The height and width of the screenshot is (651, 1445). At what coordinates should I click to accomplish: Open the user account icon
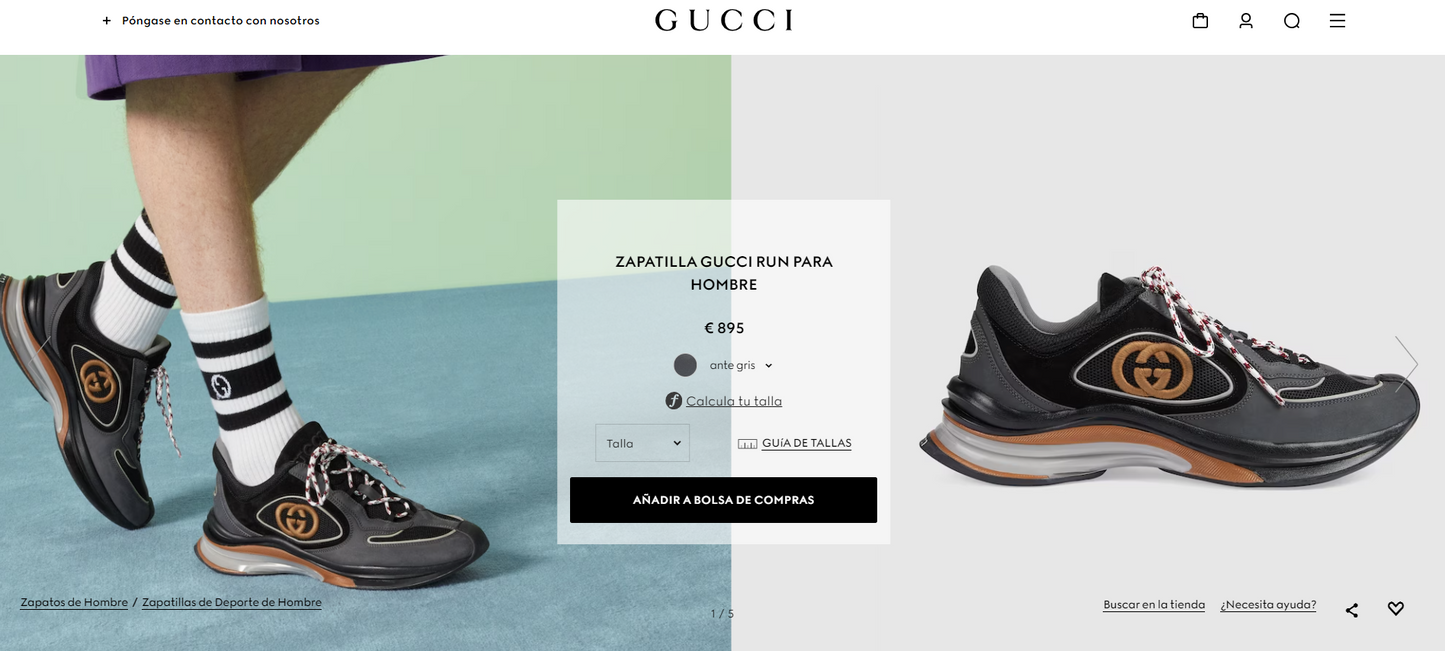click(x=1246, y=20)
